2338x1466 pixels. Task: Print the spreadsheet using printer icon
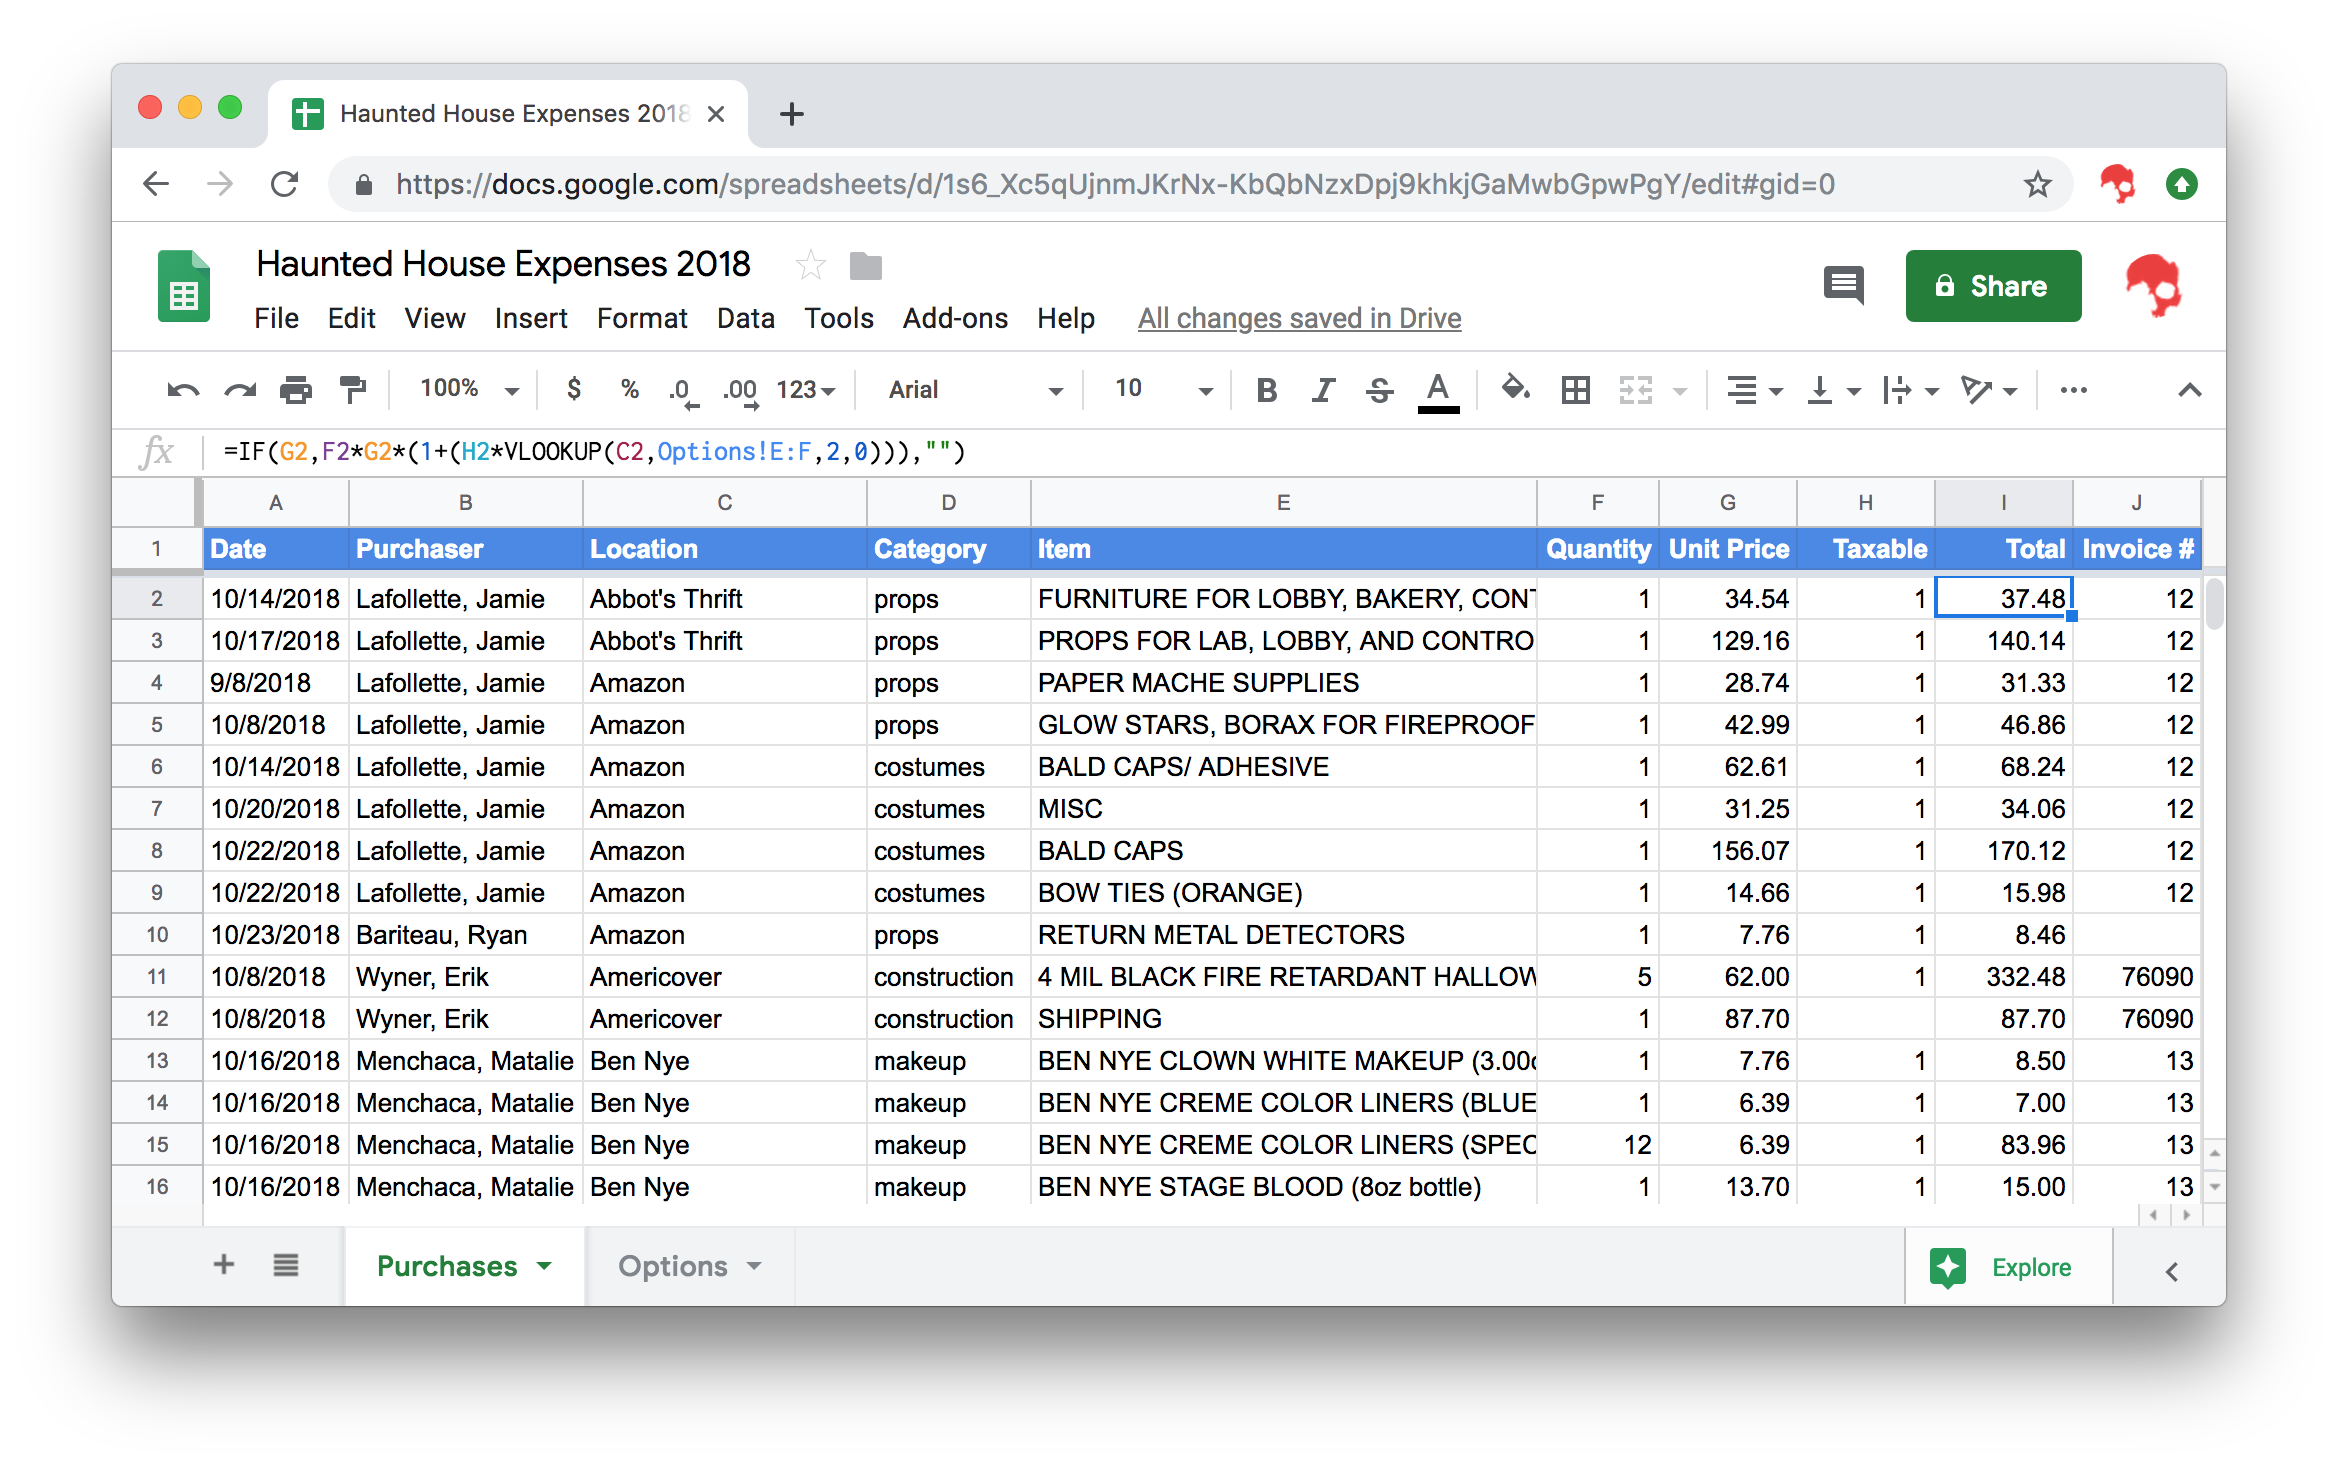[x=296, y=390]
